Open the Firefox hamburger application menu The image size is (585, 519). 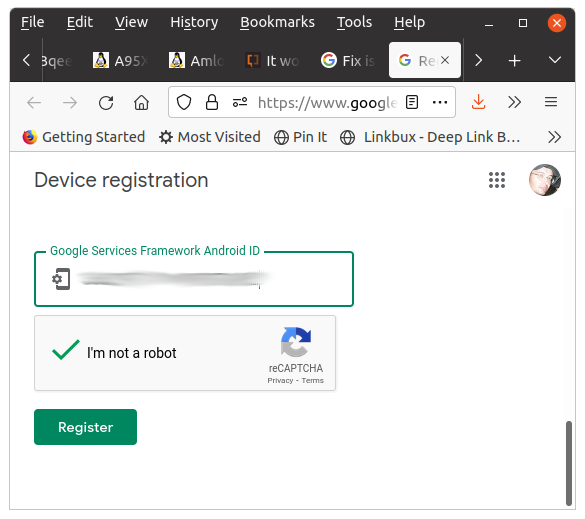coord(551,102)
